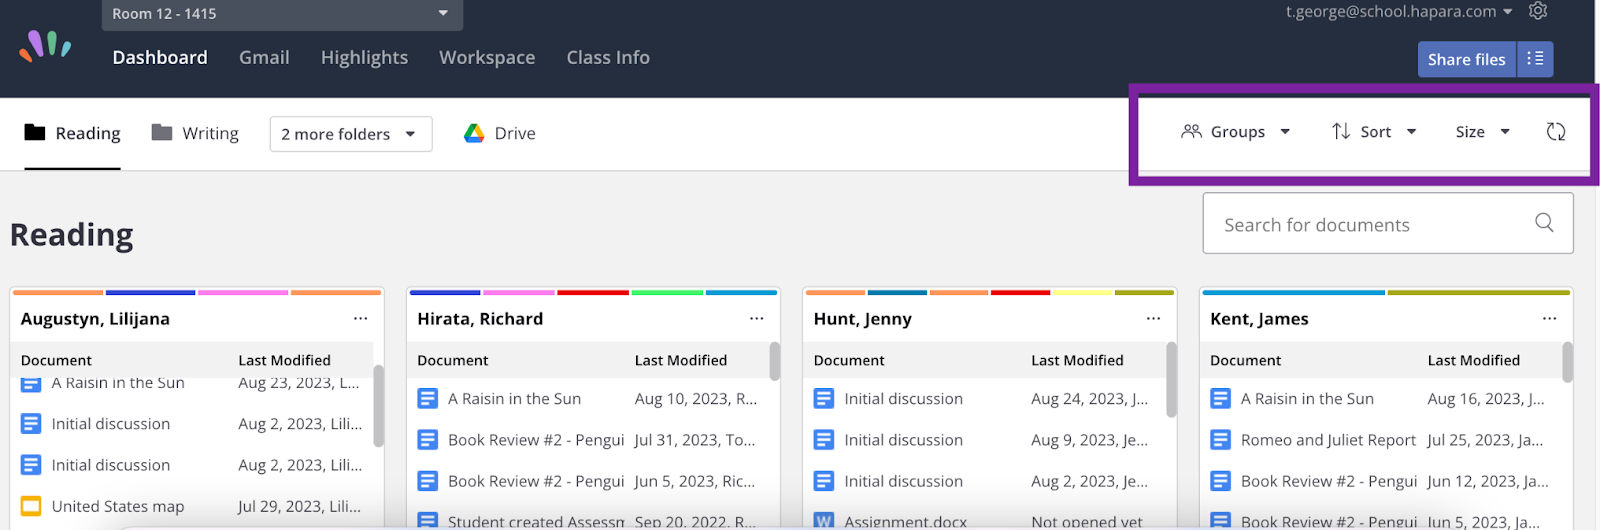
Task: Click the search magnifier icon
Action: pos(1544,223)
